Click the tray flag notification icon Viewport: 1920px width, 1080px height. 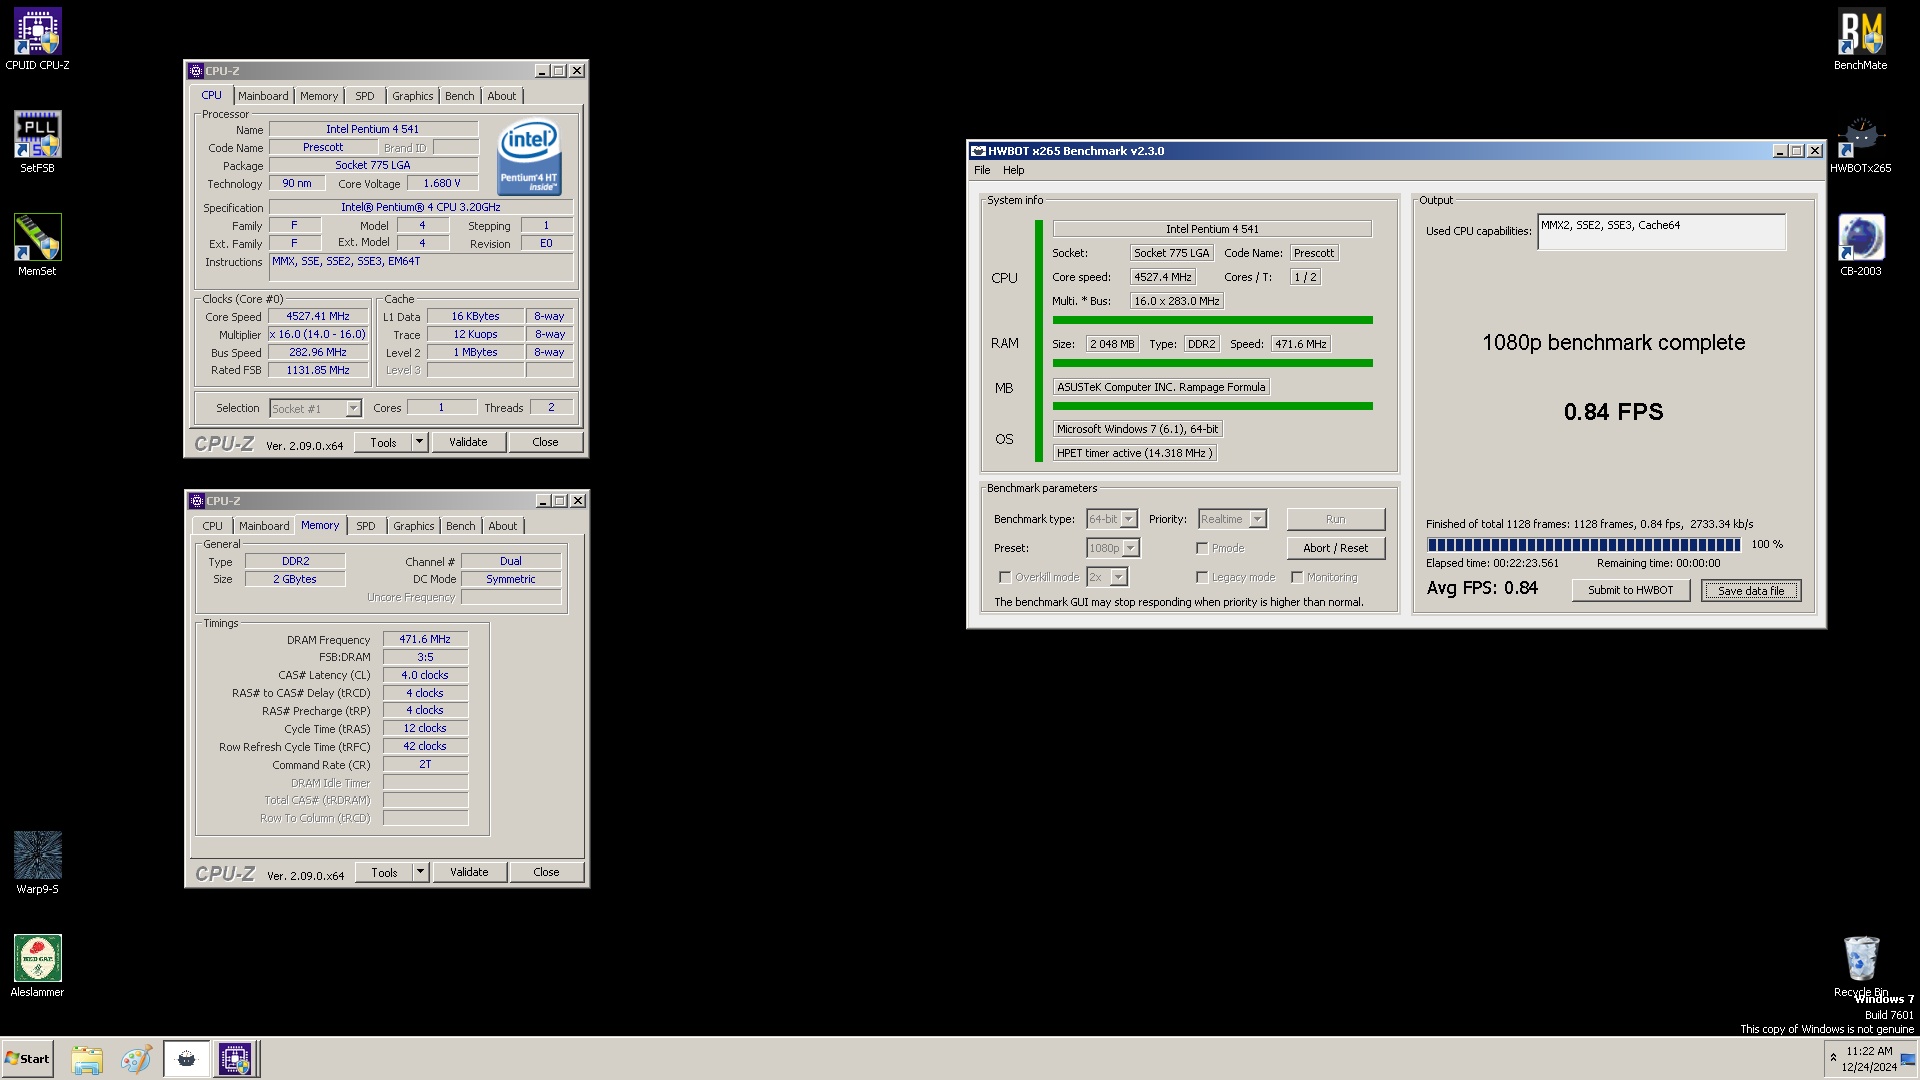tap(1908, 1060)
